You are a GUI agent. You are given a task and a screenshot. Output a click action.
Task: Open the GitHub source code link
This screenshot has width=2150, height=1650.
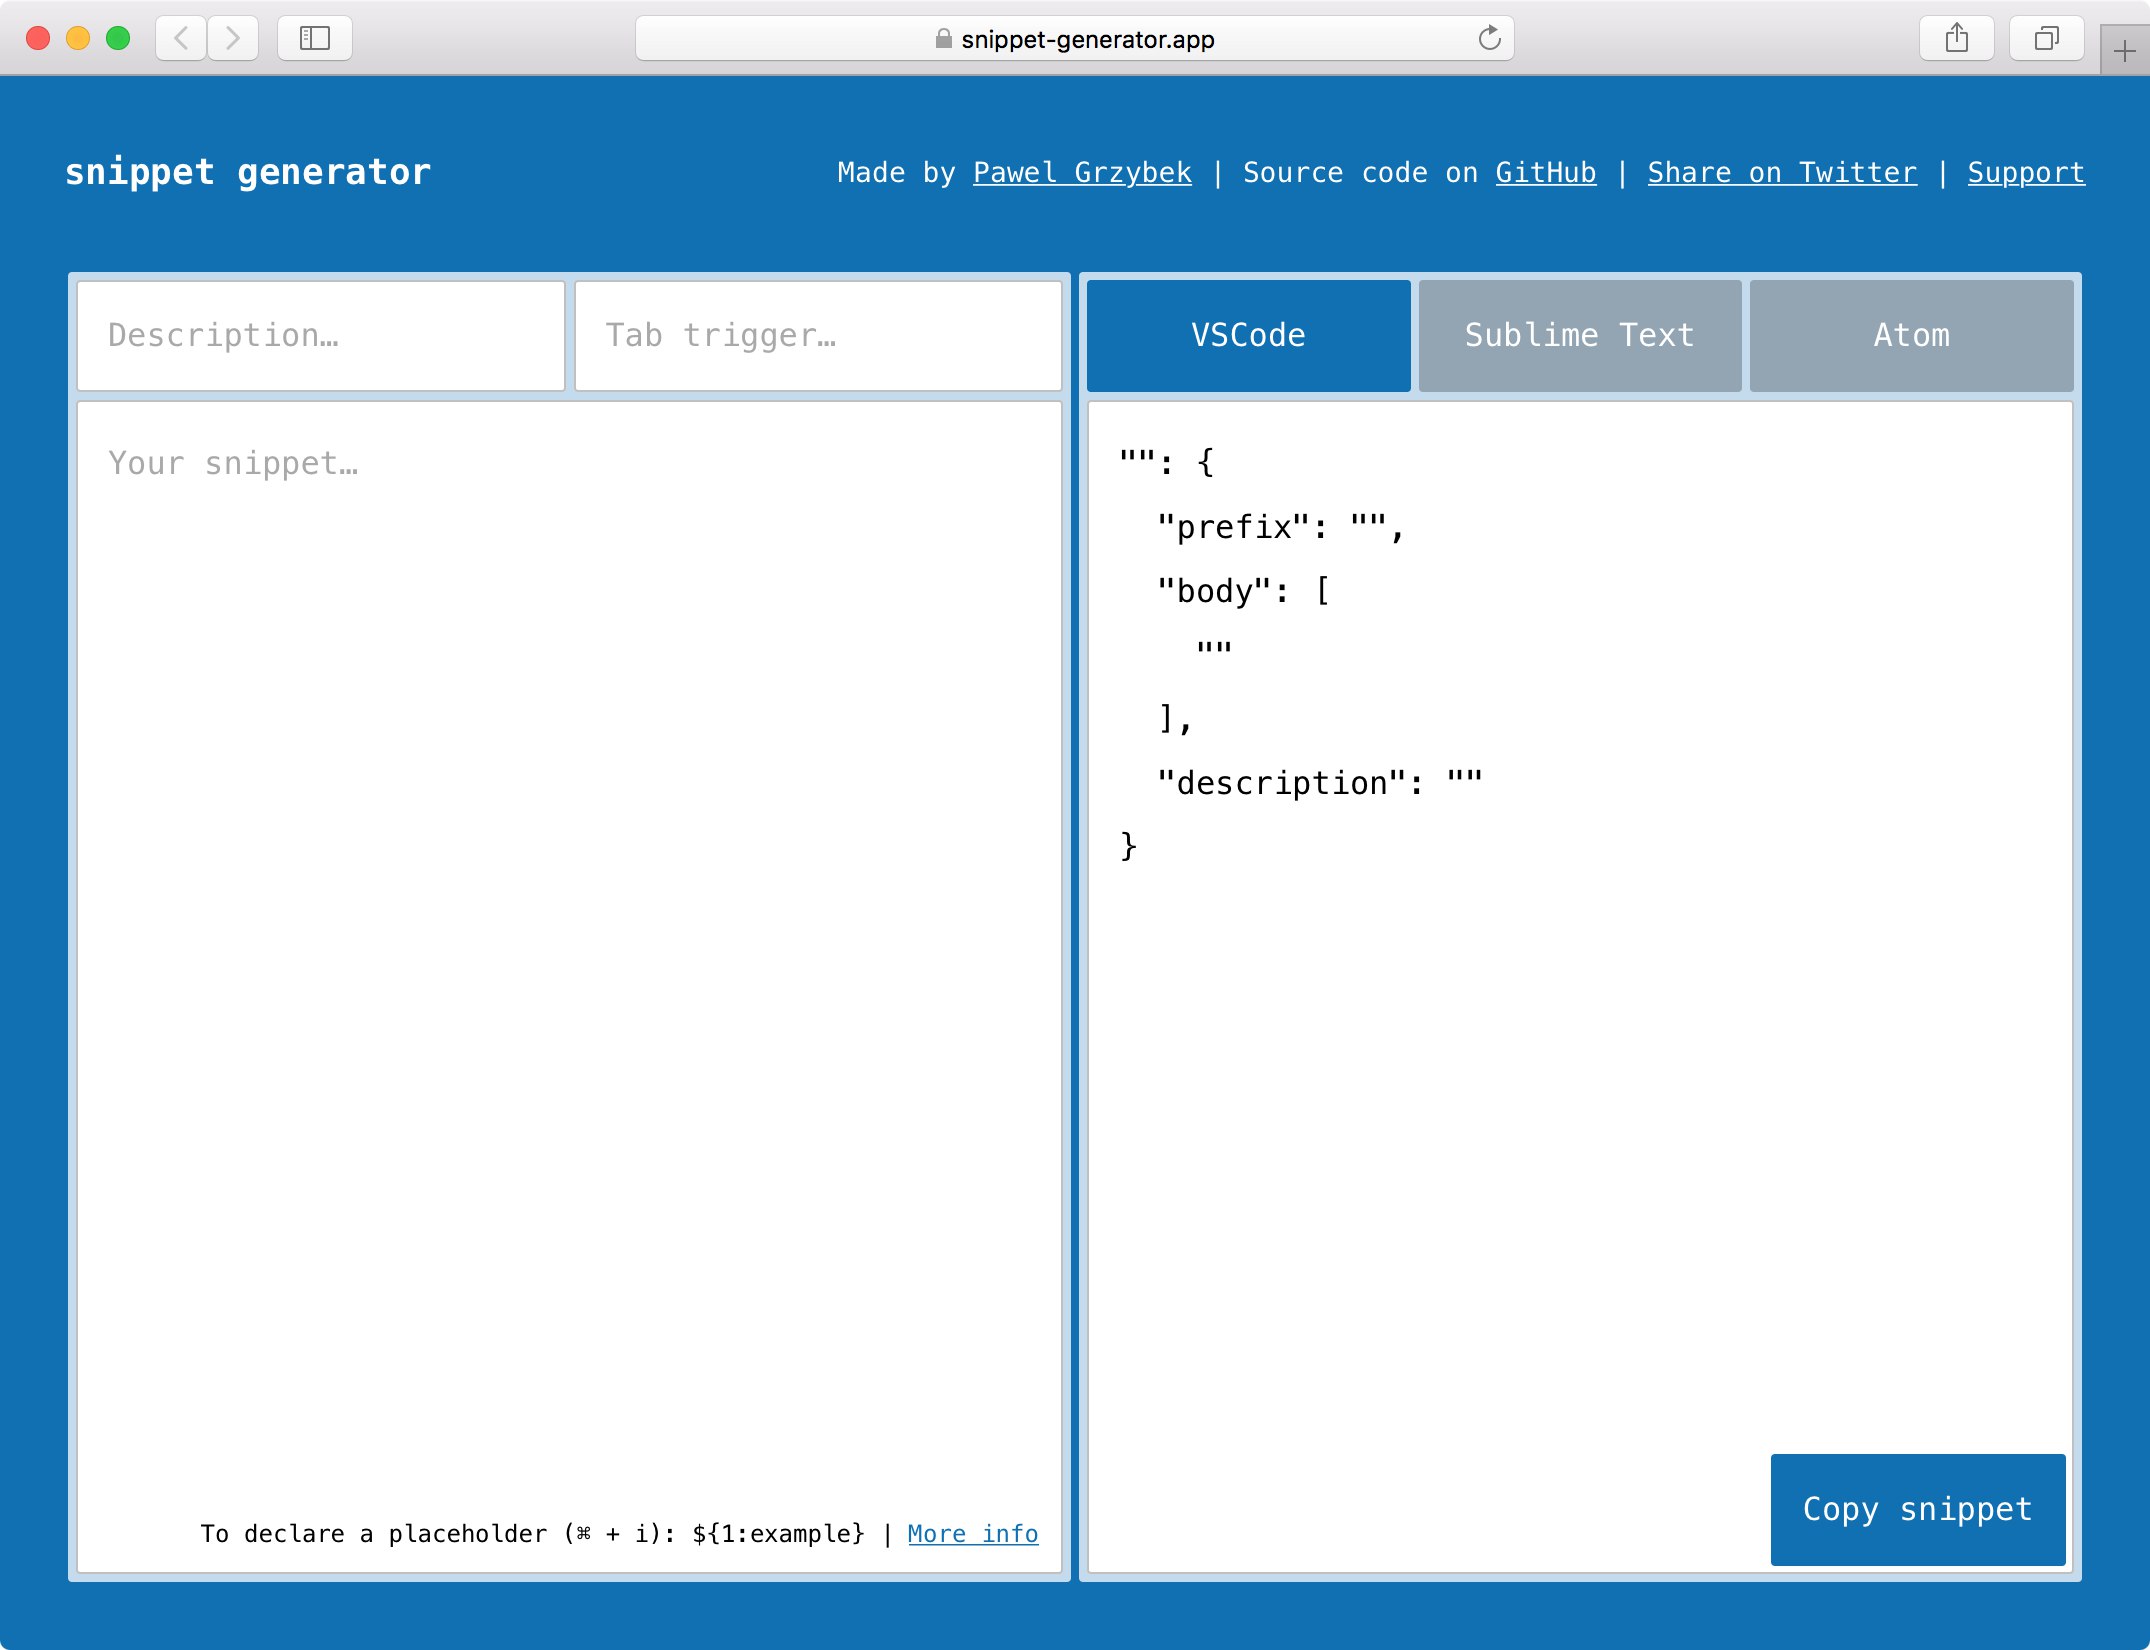coord(1546,173)
